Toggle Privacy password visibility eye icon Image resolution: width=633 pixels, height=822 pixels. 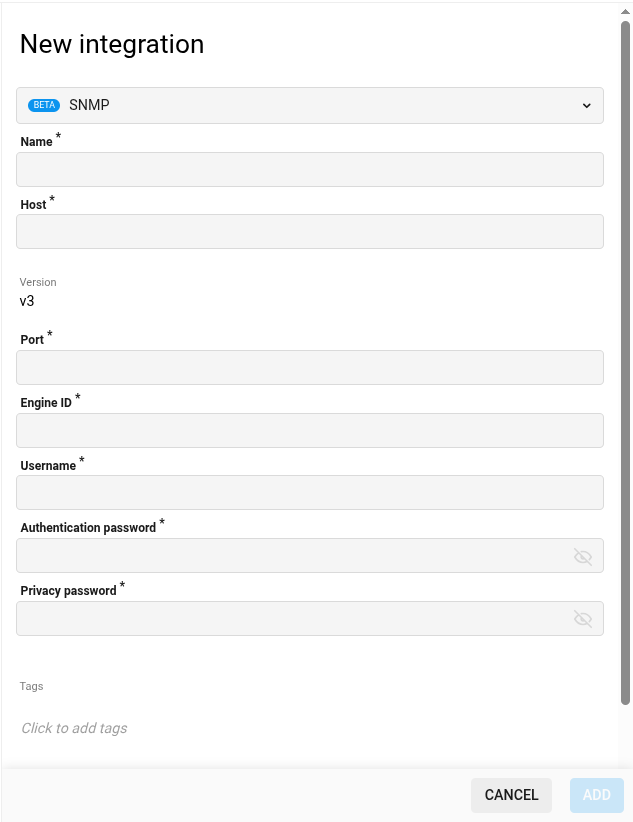tap(583, 618)
